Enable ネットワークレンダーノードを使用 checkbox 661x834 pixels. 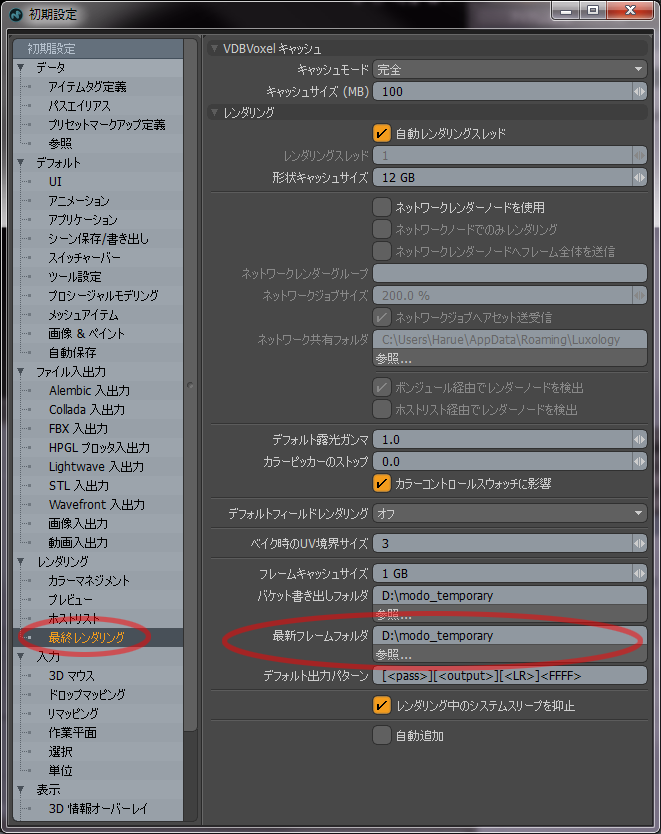[381, 207]
